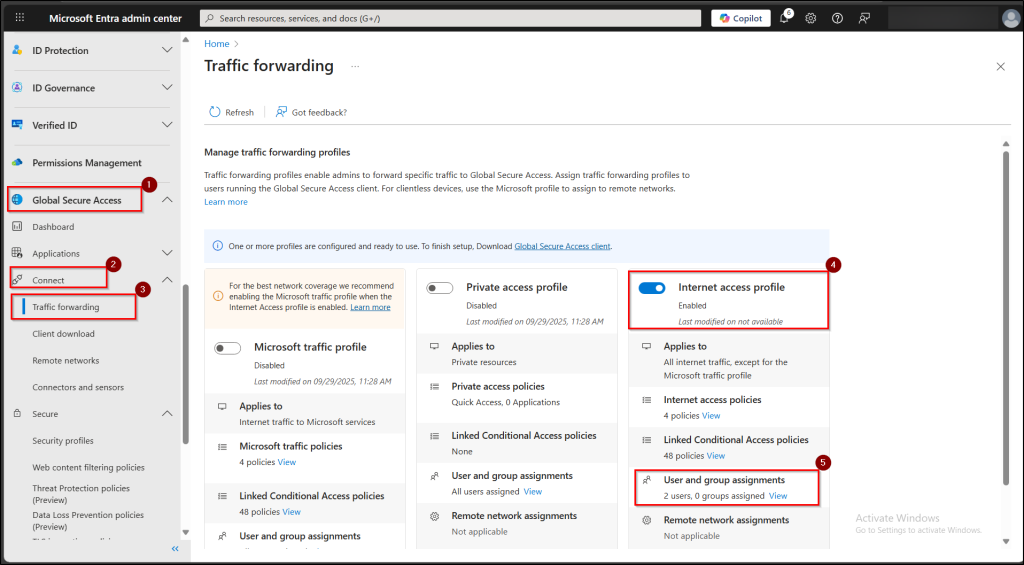Open the settings gear in header
The height and width of the screenshot is (565, 1024).
click(811, 18)
